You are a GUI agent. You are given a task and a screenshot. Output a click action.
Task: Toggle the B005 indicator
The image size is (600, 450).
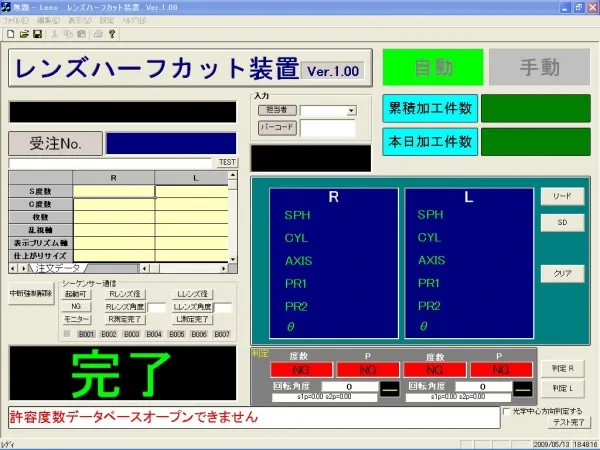pos(177,334)
